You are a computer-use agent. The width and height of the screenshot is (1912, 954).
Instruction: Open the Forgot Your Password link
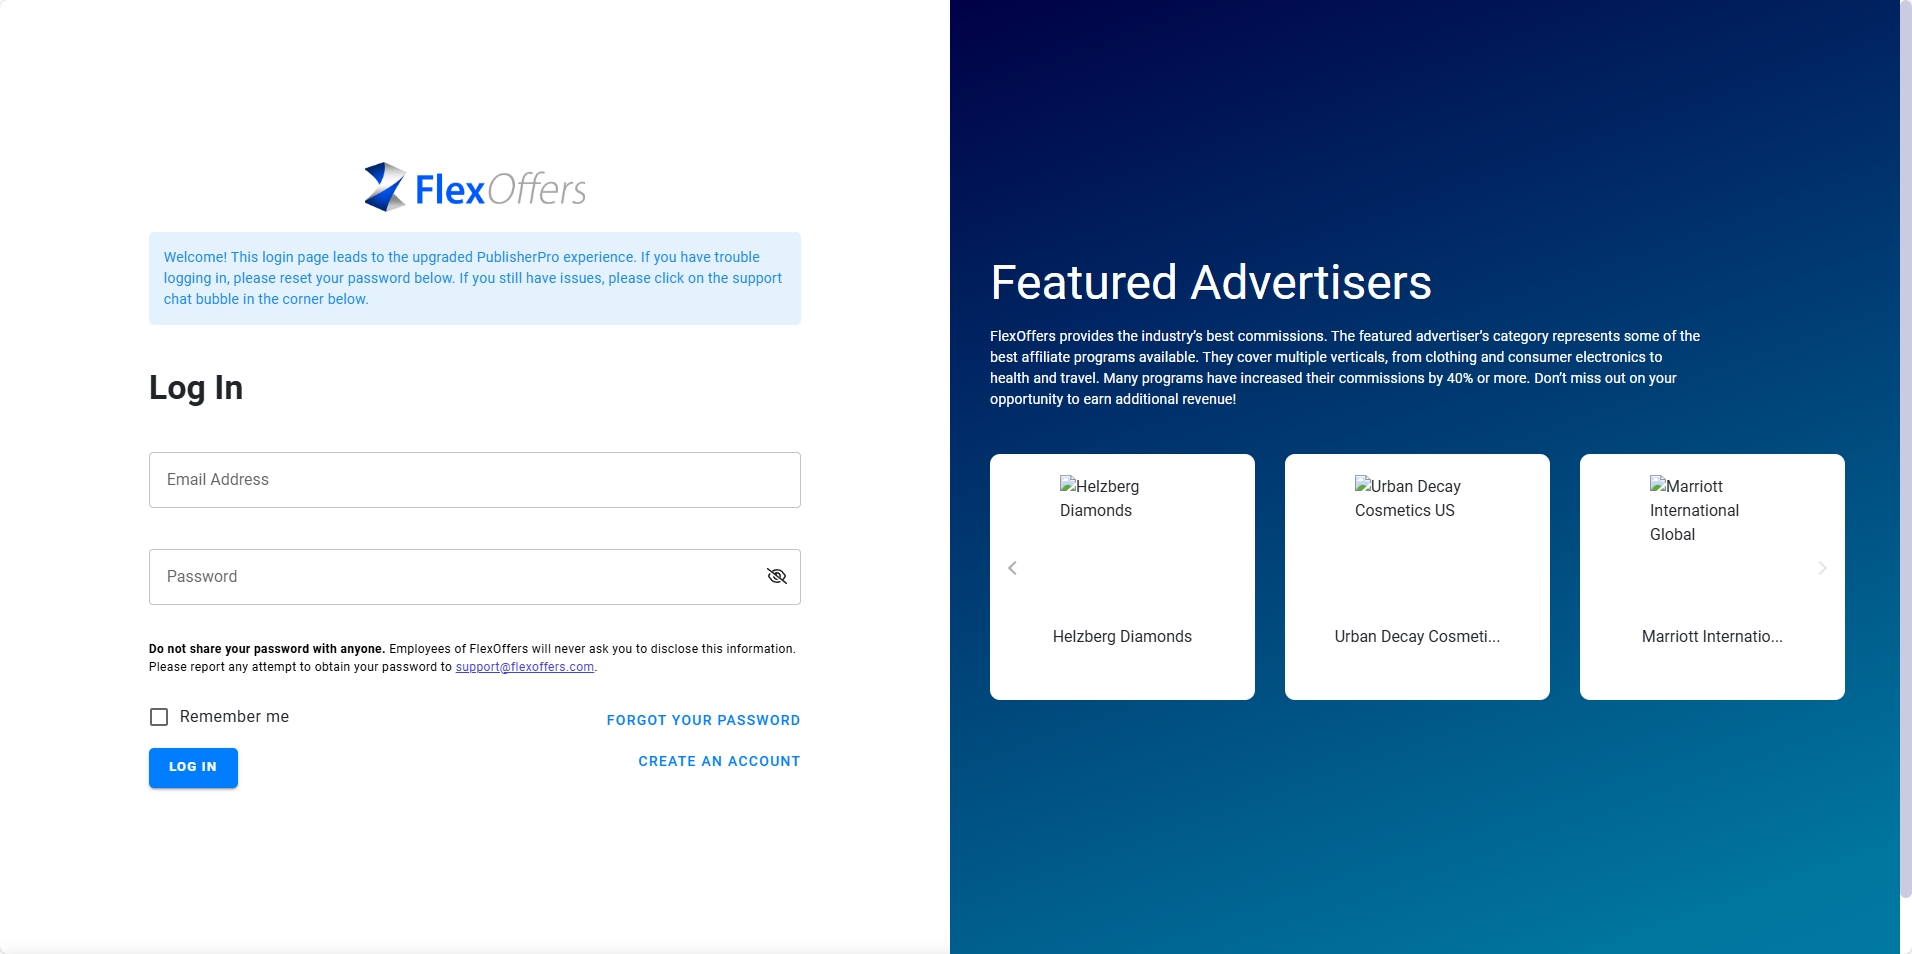(703, 720)
